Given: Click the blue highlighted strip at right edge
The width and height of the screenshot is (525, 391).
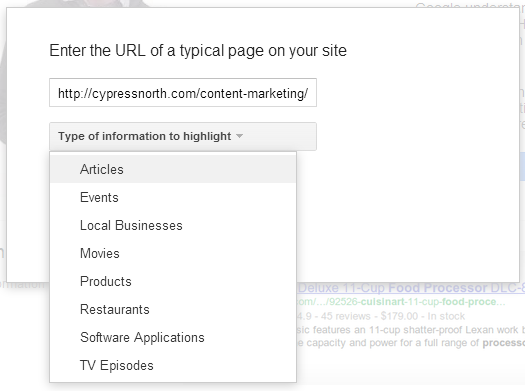Looking at the screenshot, I should [x=522, y=167].
